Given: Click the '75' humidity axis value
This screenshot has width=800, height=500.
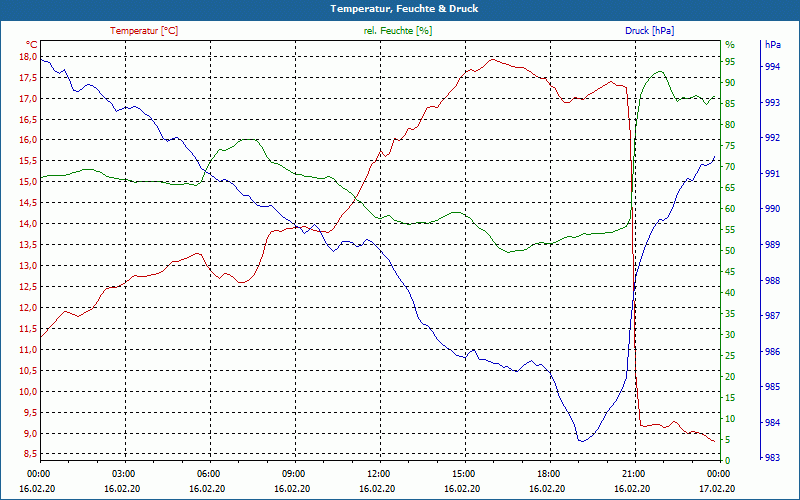Looking at the screenshot, I should [x=730, y=145].
